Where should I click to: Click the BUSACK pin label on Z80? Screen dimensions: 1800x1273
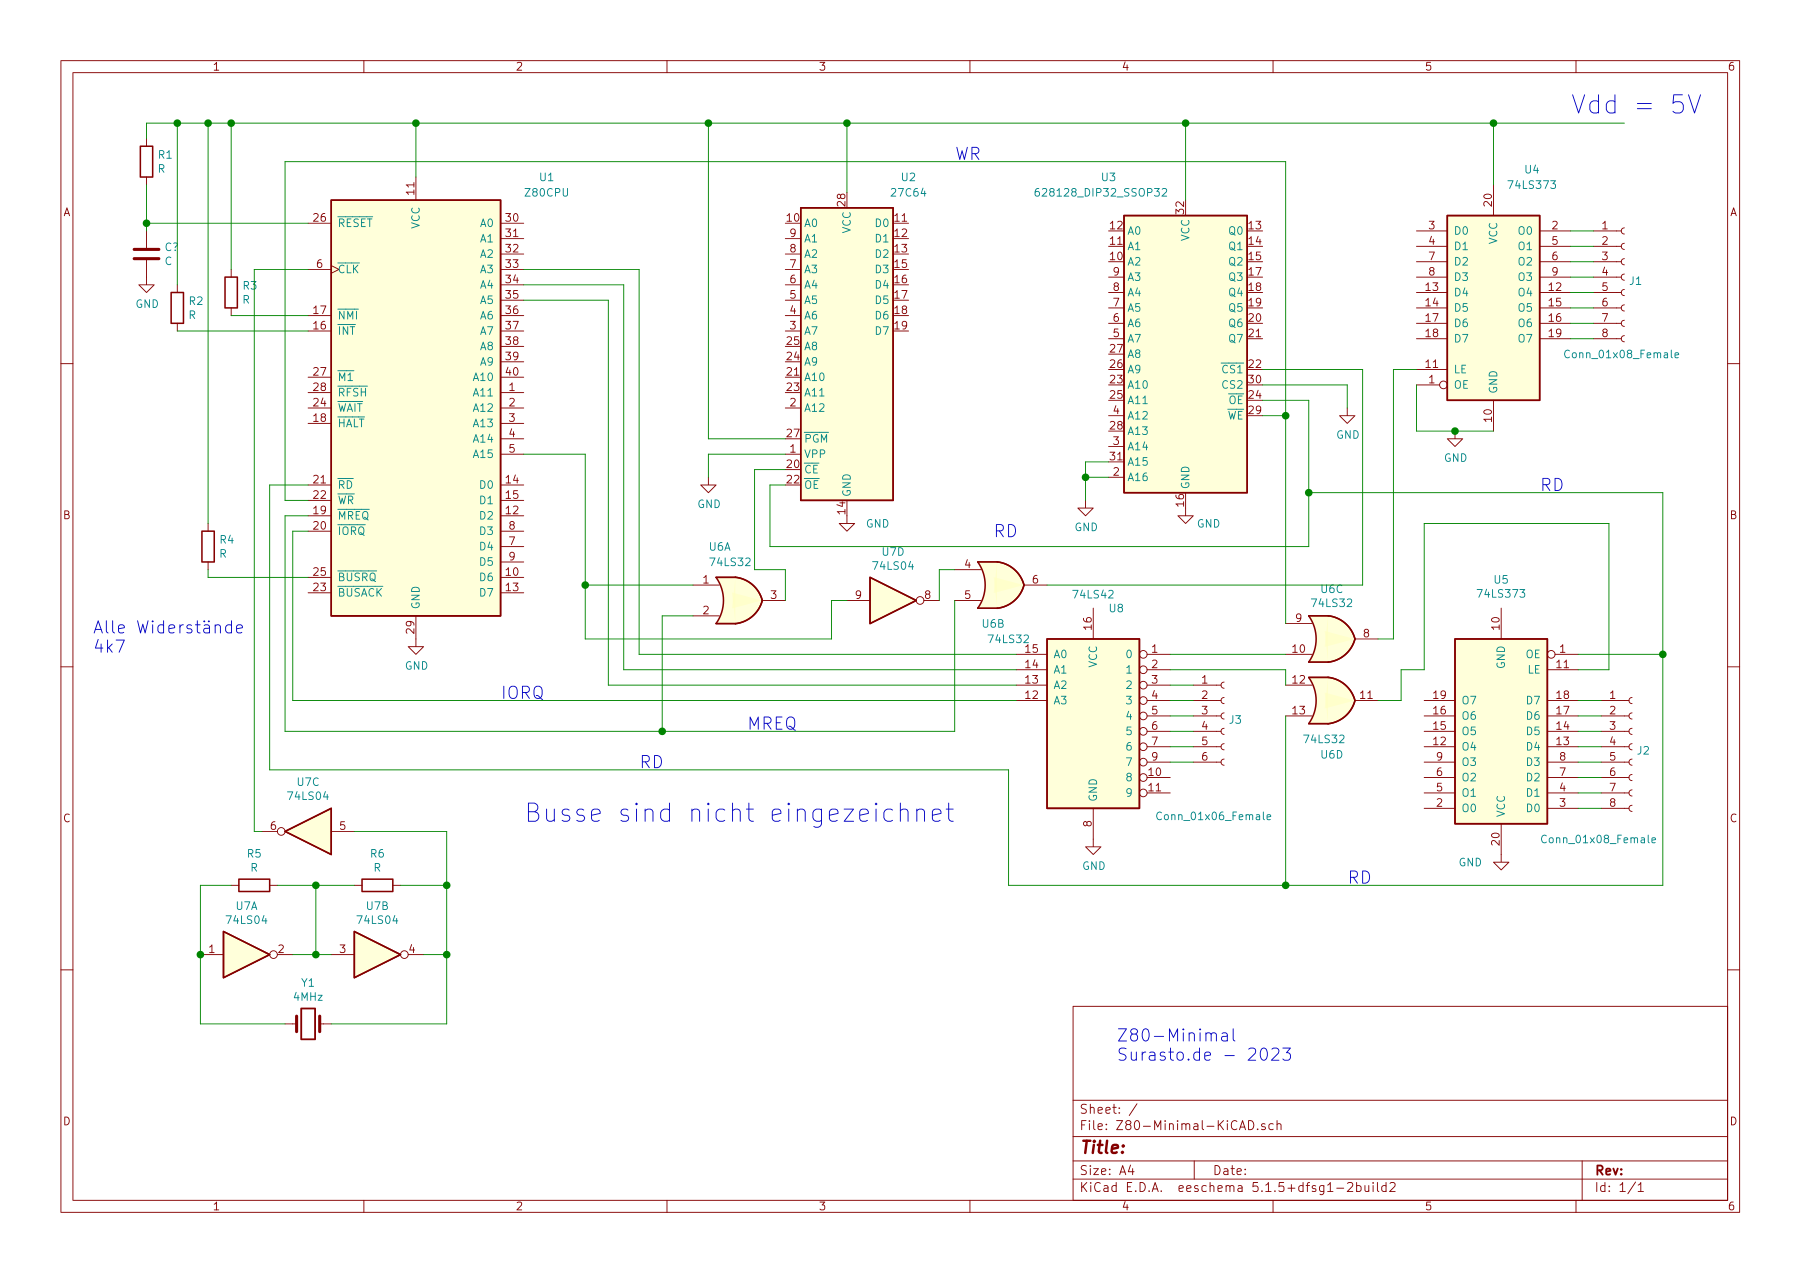(360, 593)
